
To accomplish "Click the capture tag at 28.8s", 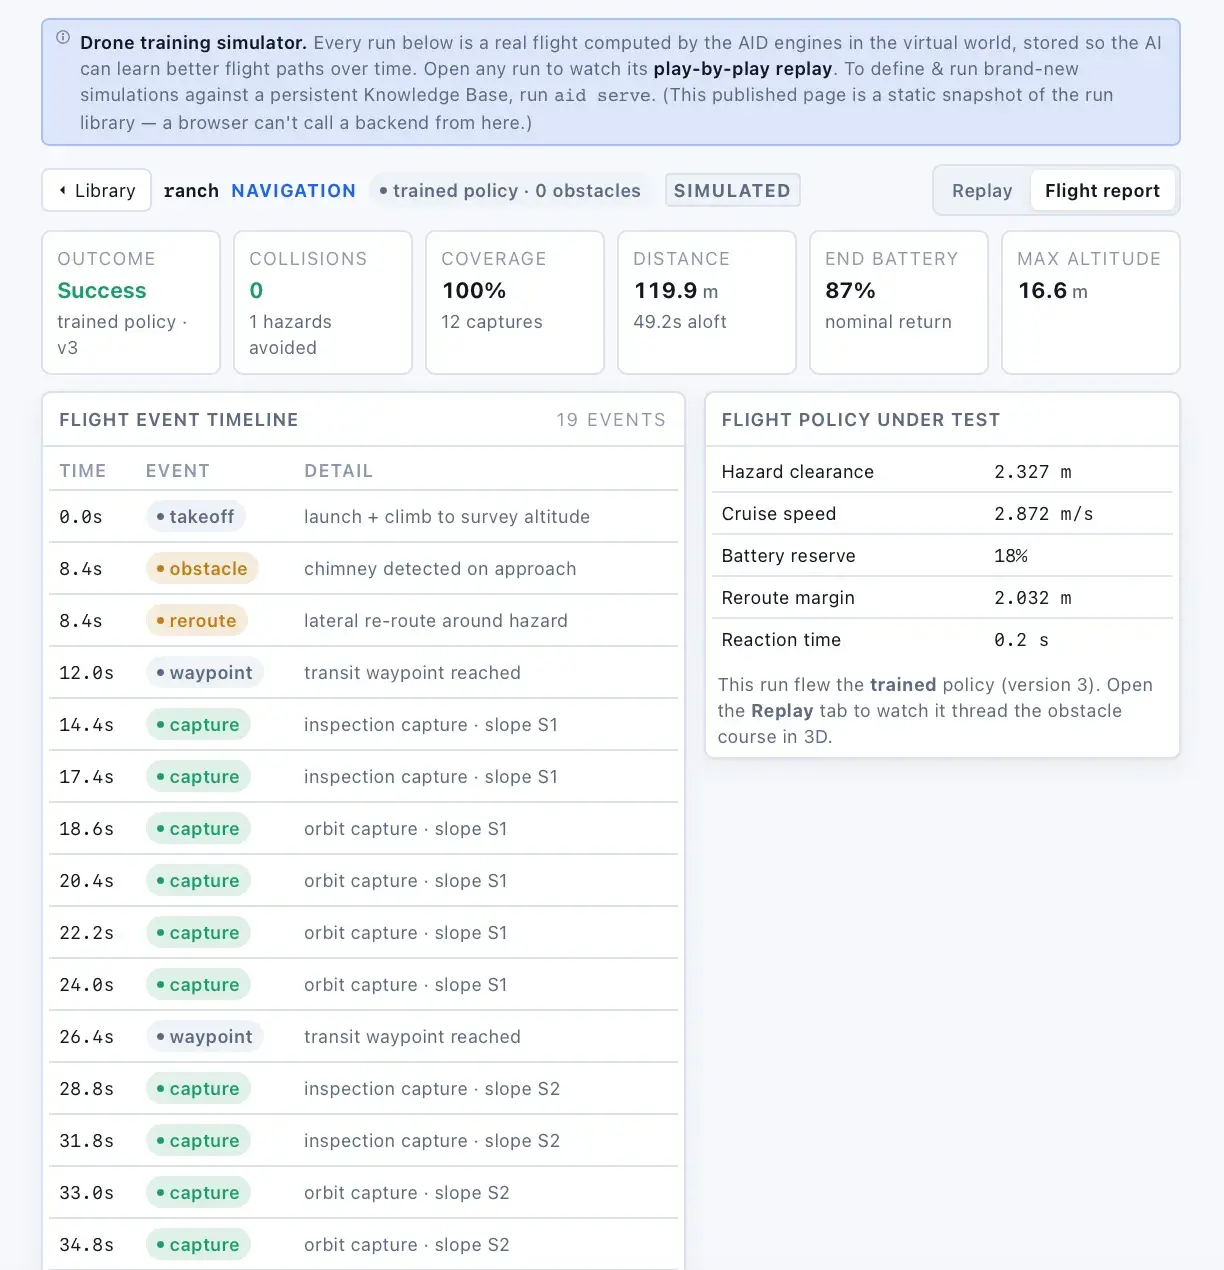I will pyautogui.click(x=198, y=1088).
